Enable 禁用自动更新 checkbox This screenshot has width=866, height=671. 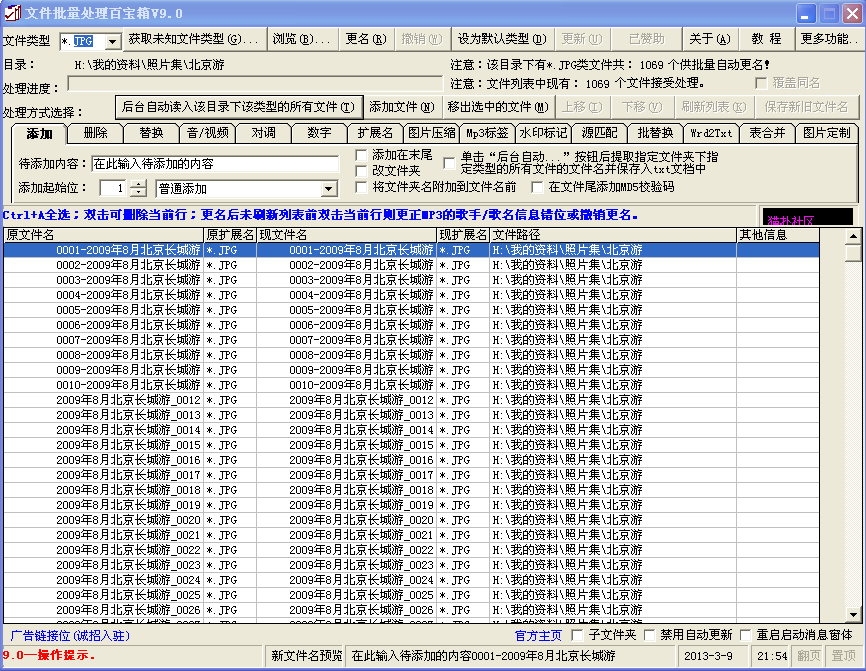point(651,635)
